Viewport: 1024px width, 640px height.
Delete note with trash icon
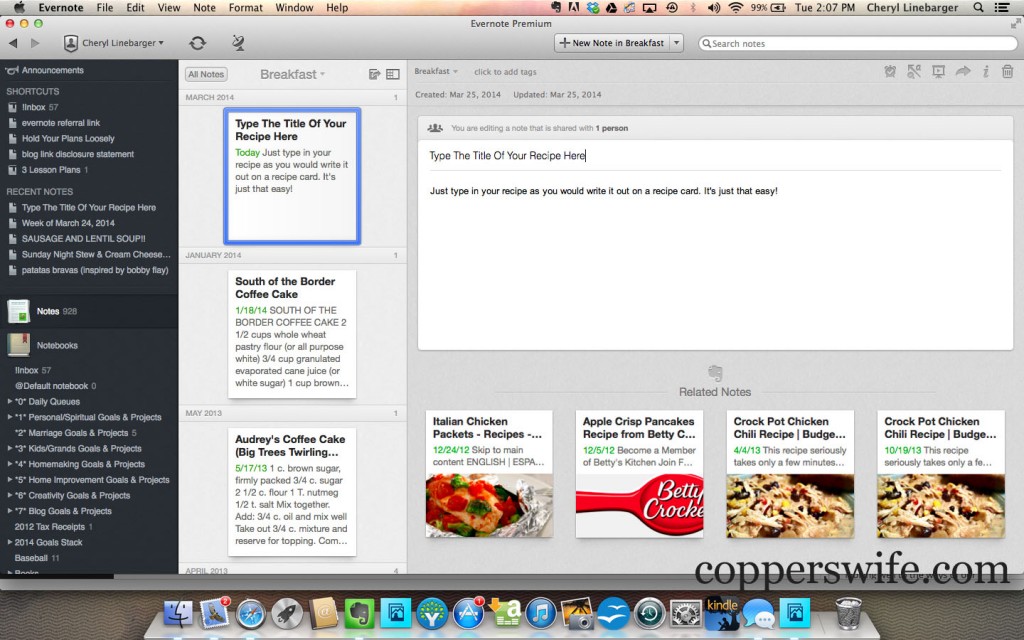click(1008, 72)
